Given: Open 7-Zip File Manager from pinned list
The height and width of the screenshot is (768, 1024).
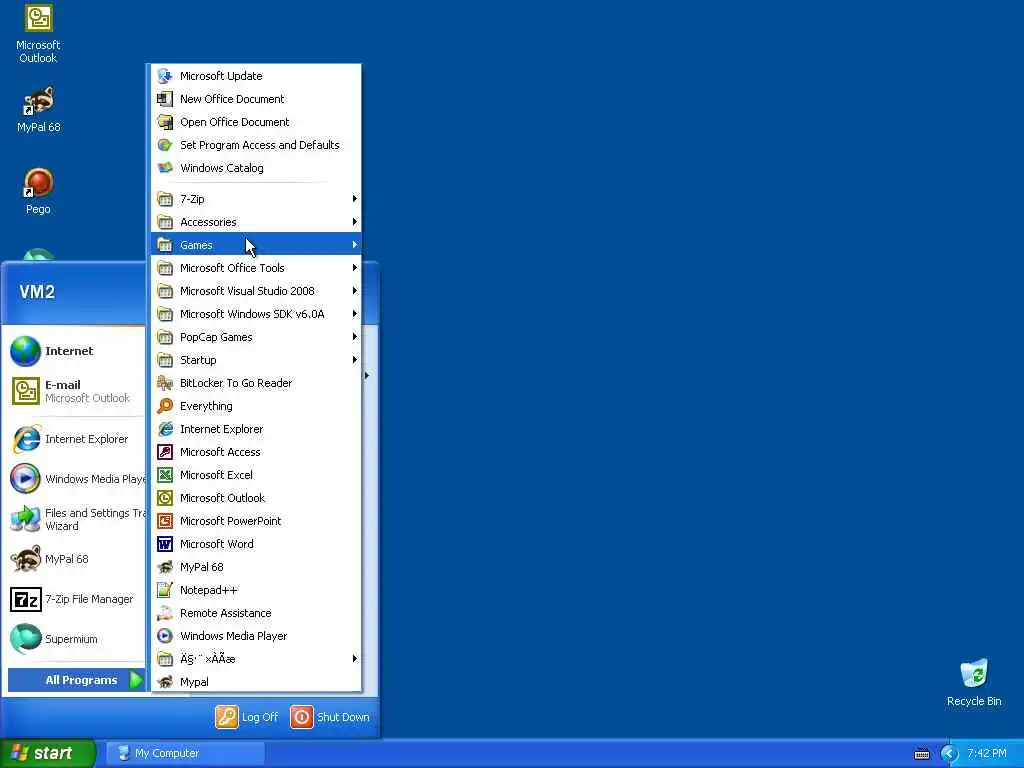Looking at the screenshot, I should tap(76, 599).
